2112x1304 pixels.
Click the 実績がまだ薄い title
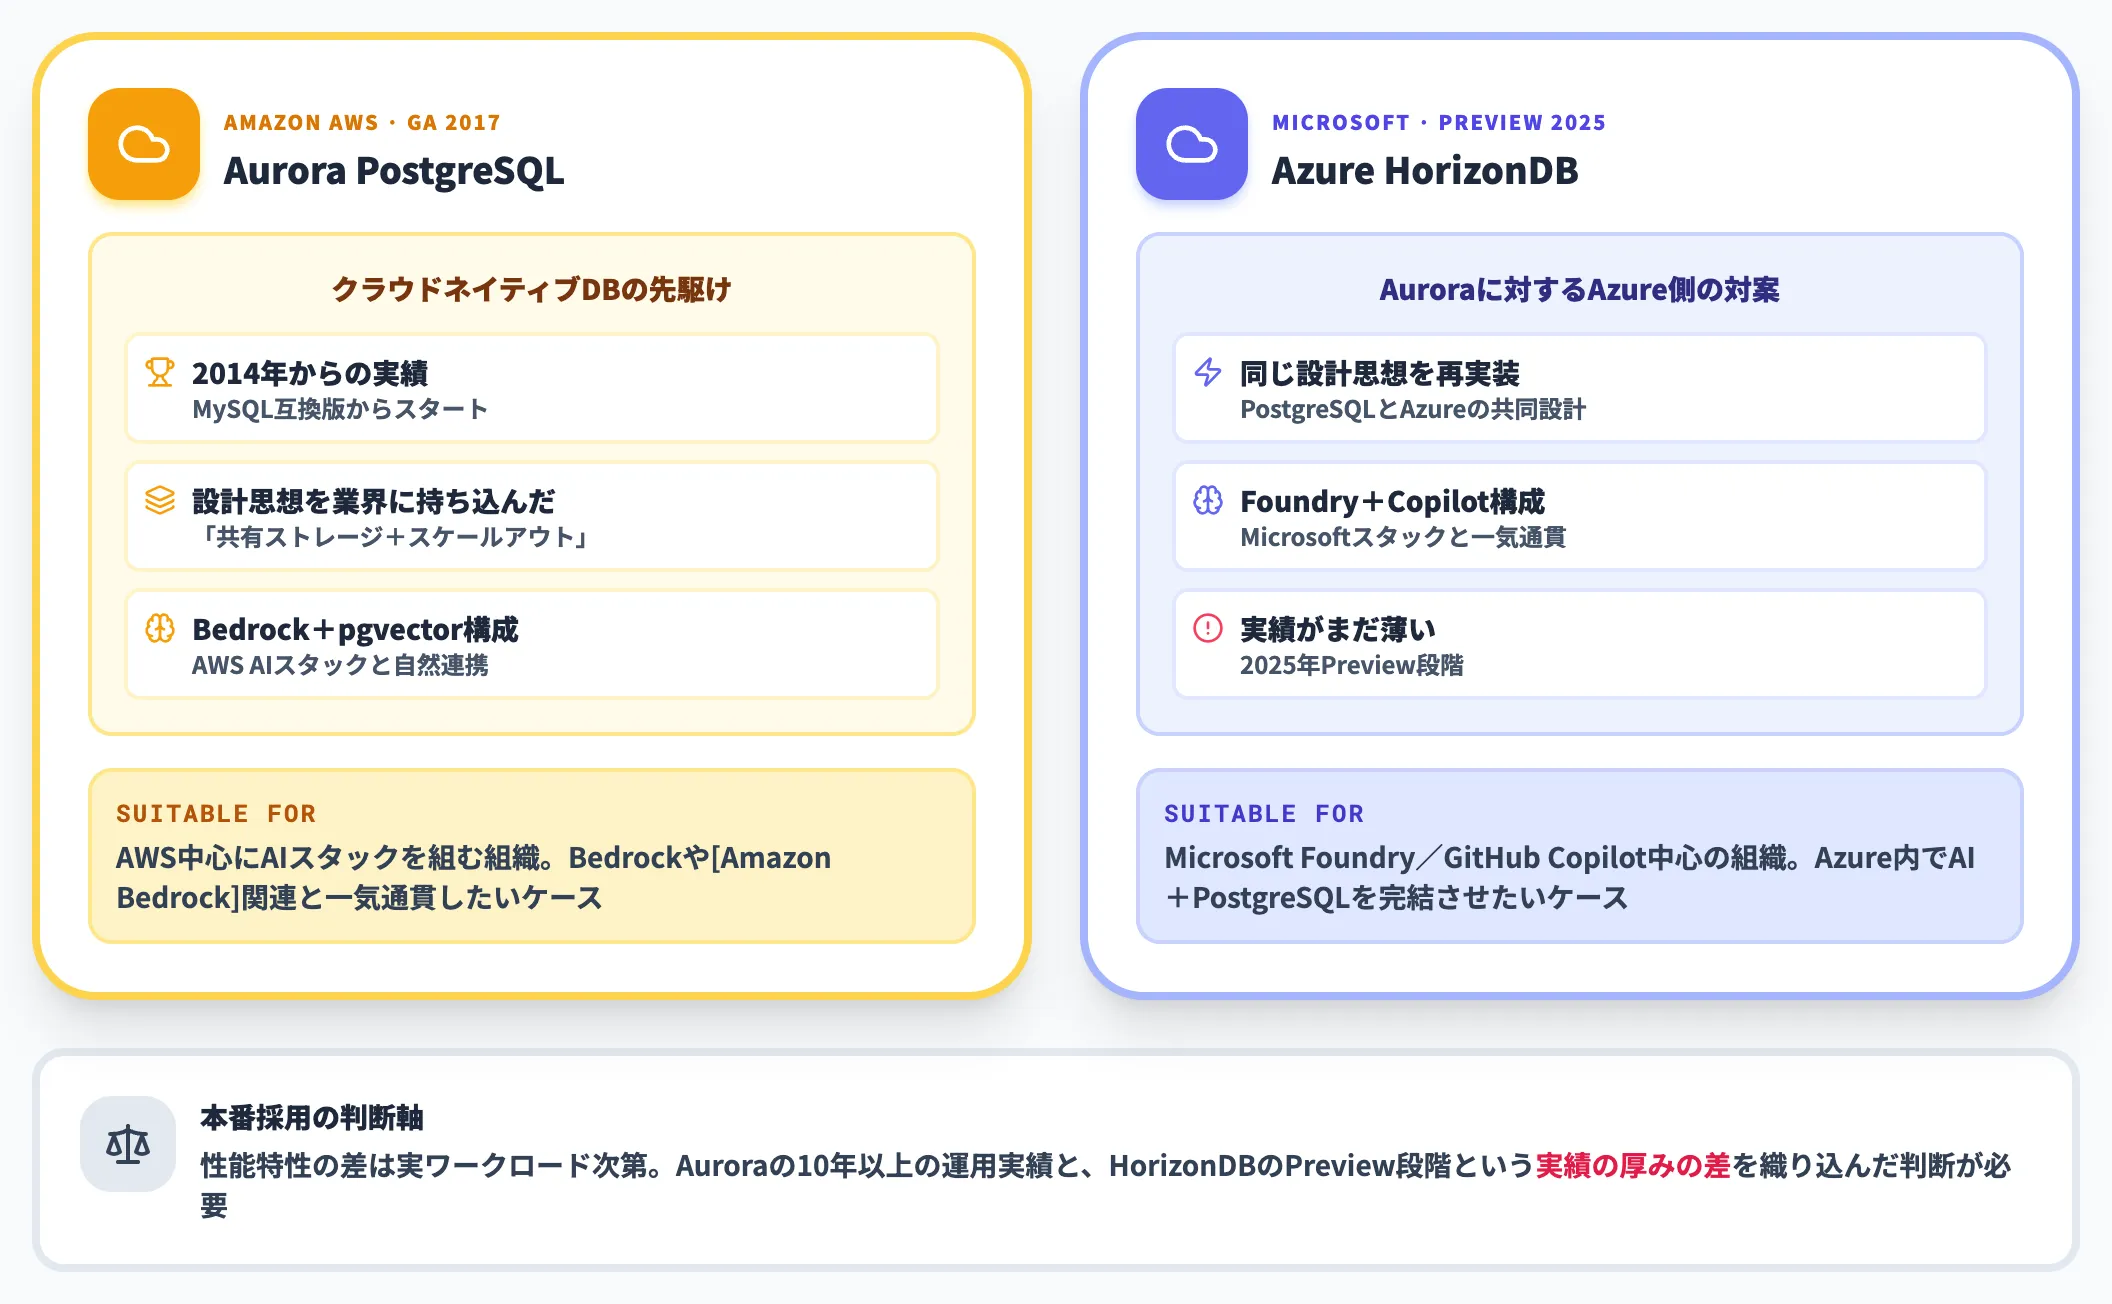[1338, 629]
